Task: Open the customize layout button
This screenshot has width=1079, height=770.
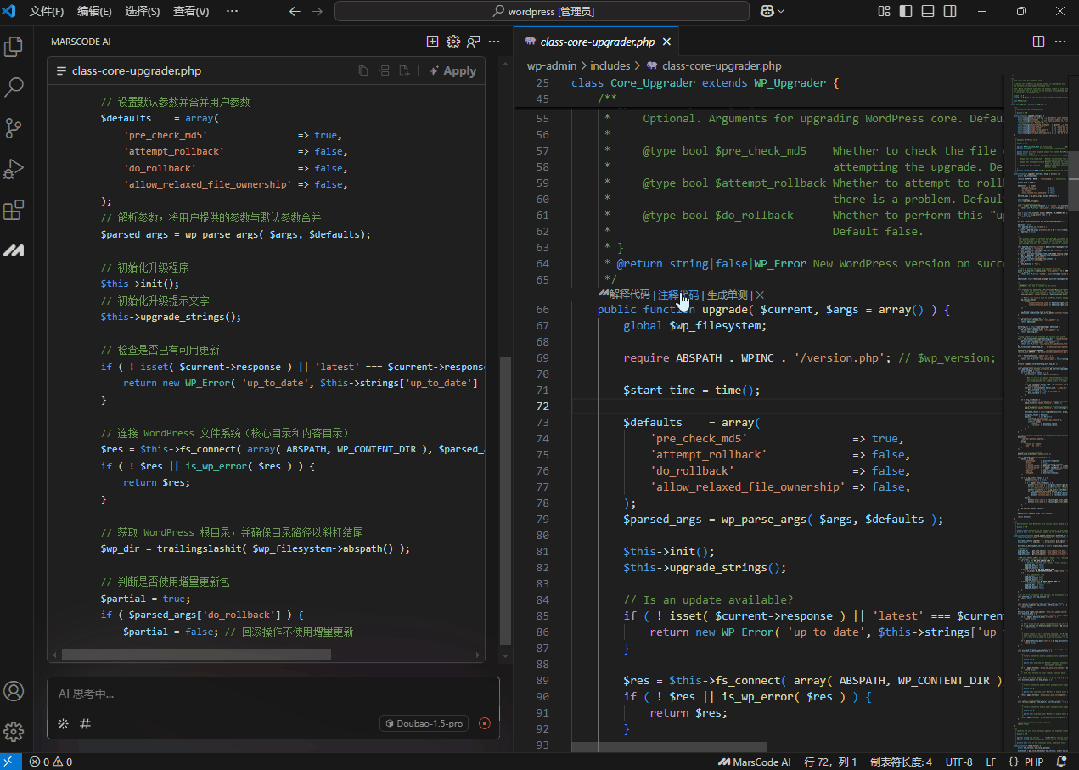Action: point(884,11)
